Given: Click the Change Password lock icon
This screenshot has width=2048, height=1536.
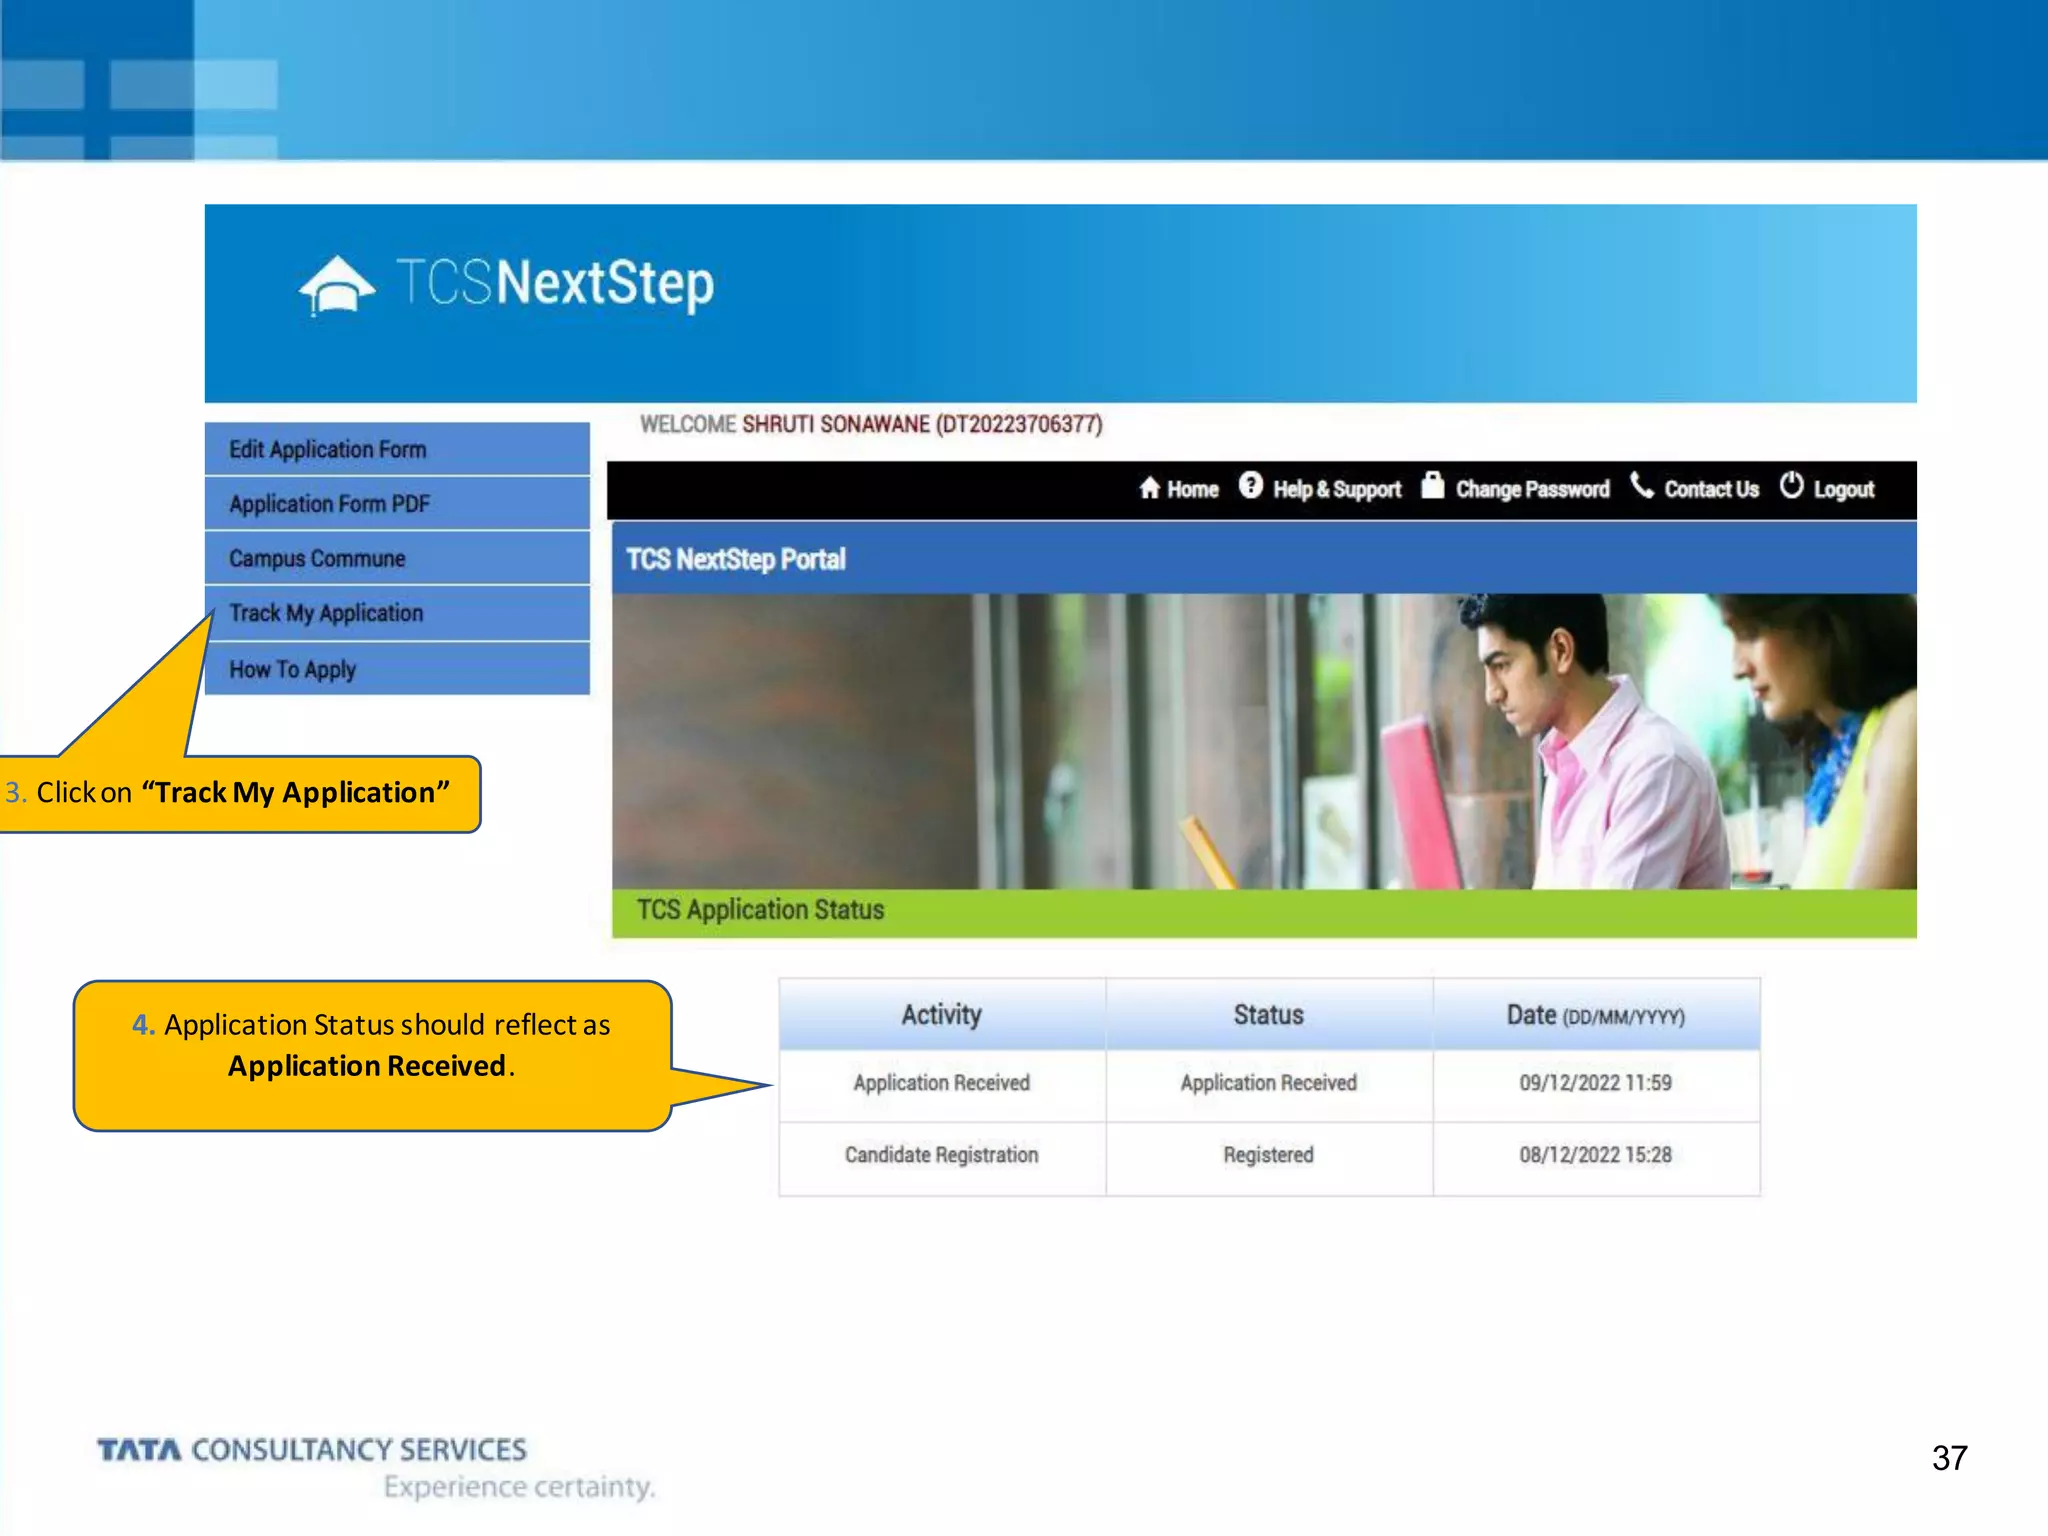Looking at the screenshot, I should tap(1432, 486).
